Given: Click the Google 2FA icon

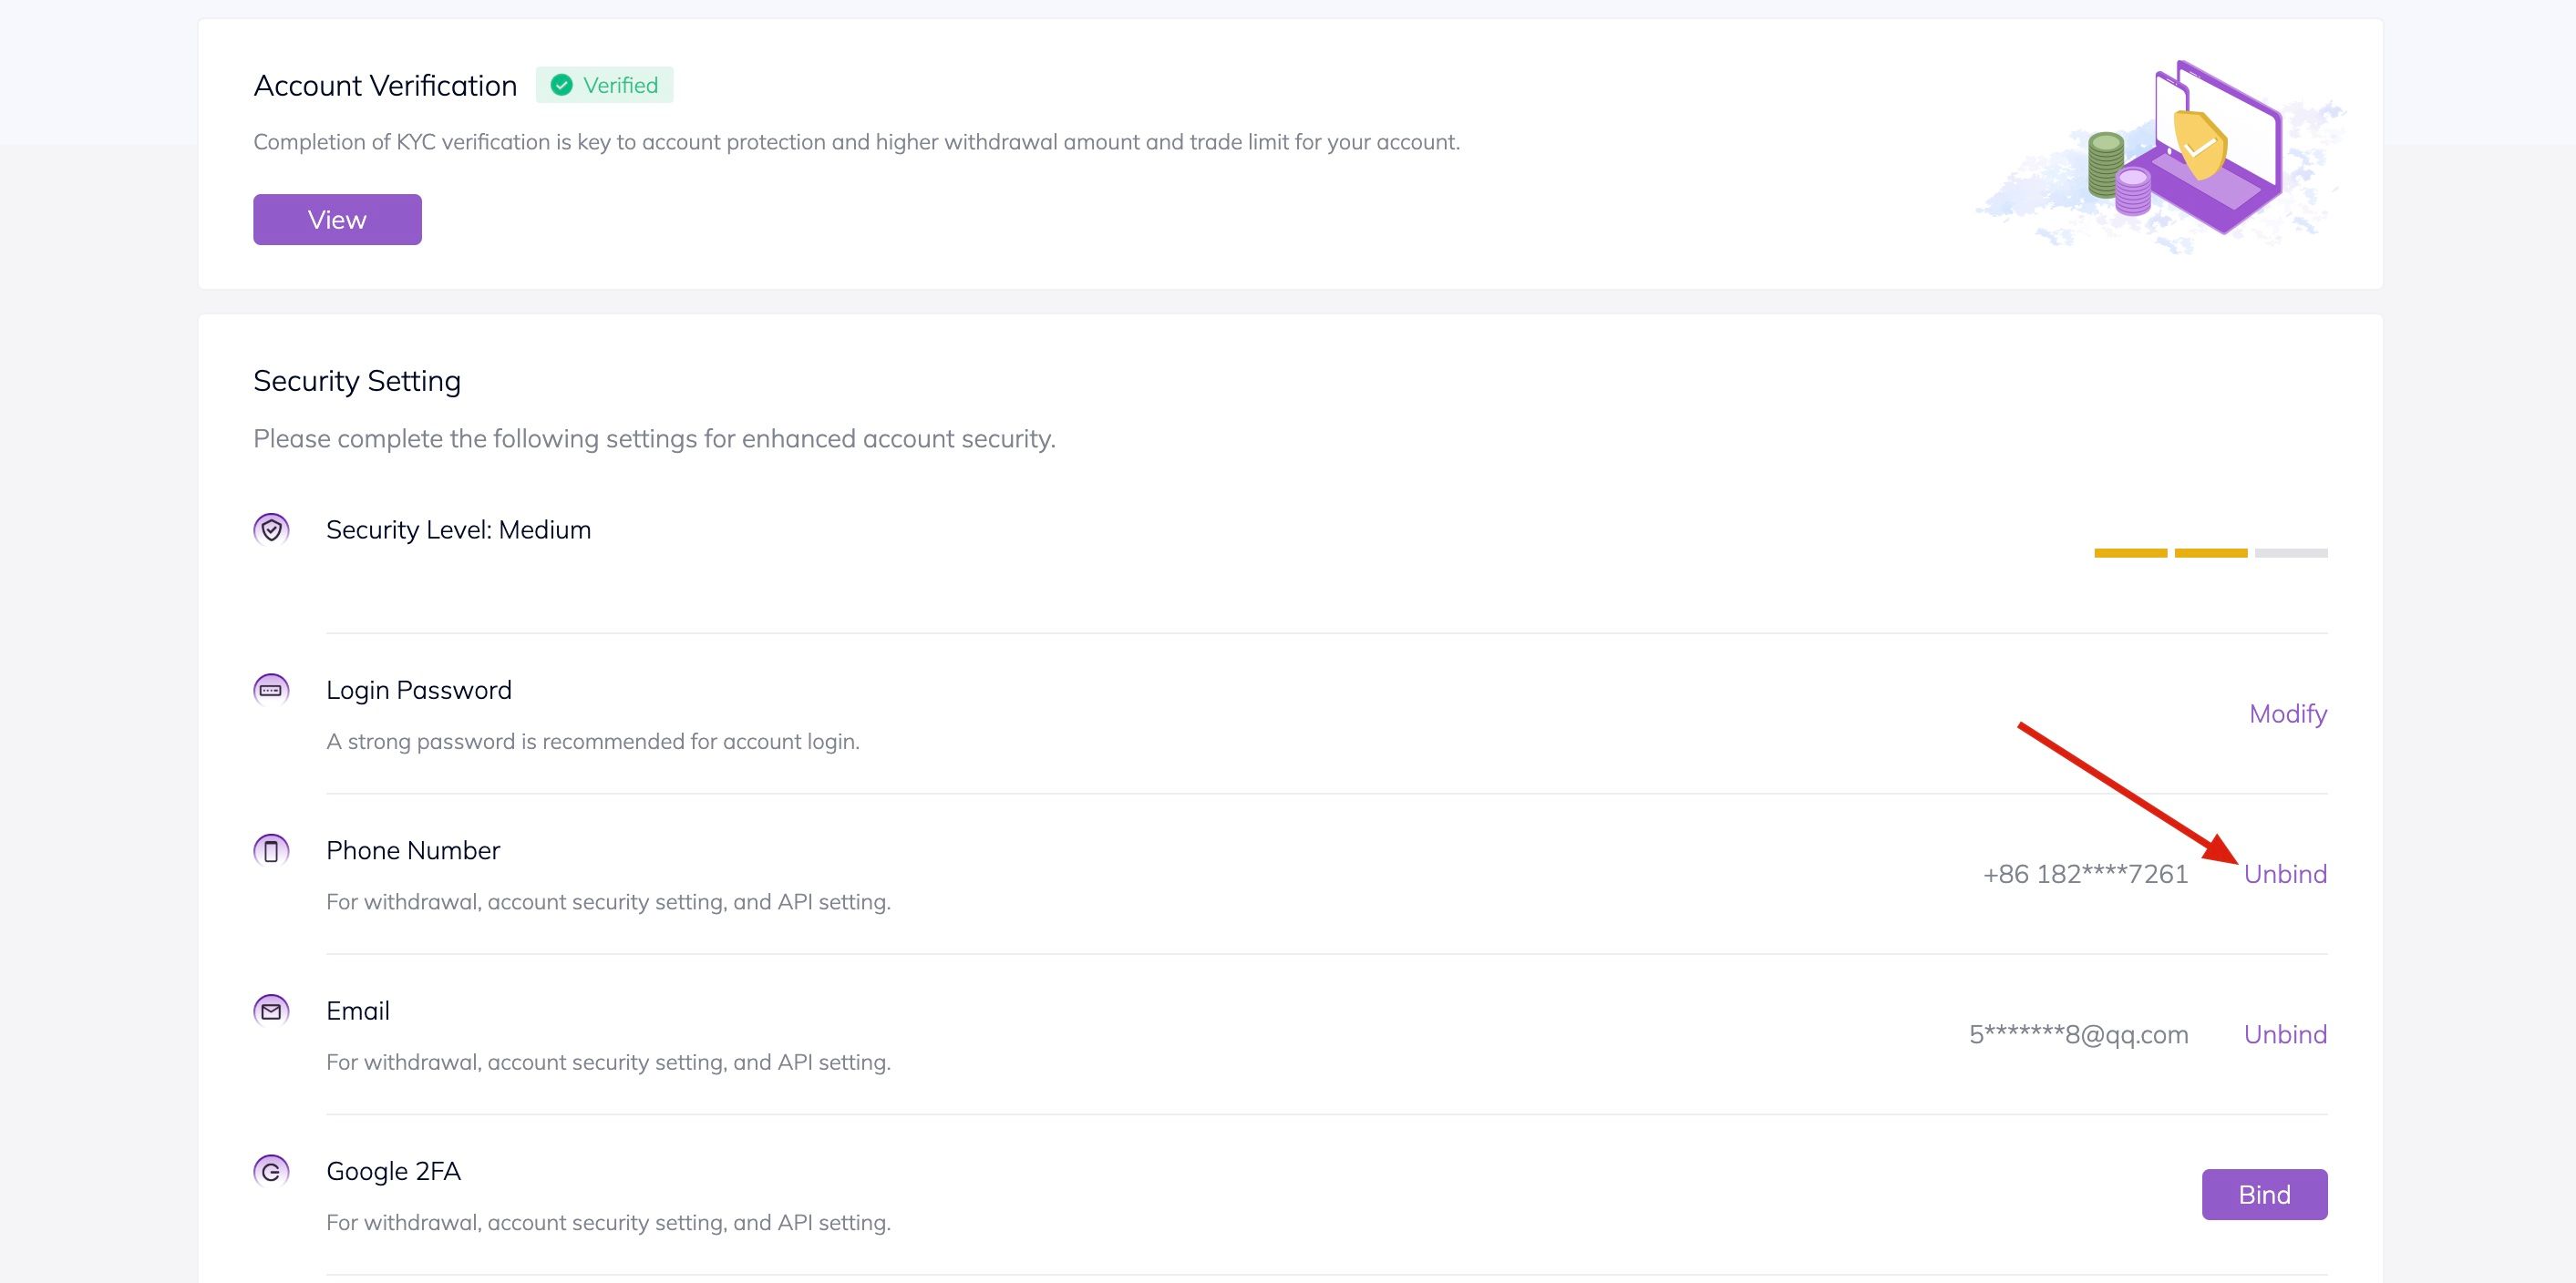Looking at the screenshot, I should point(271,1171).
